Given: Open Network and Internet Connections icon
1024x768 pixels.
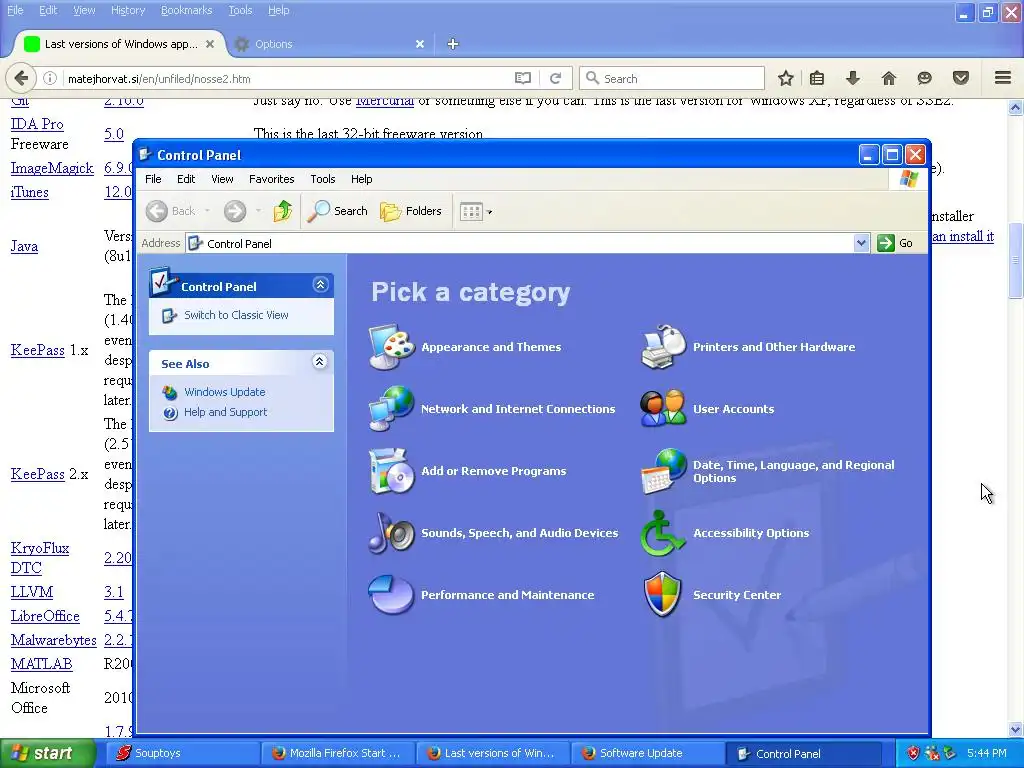Looking at the screenshot, I should pos(391,409).
